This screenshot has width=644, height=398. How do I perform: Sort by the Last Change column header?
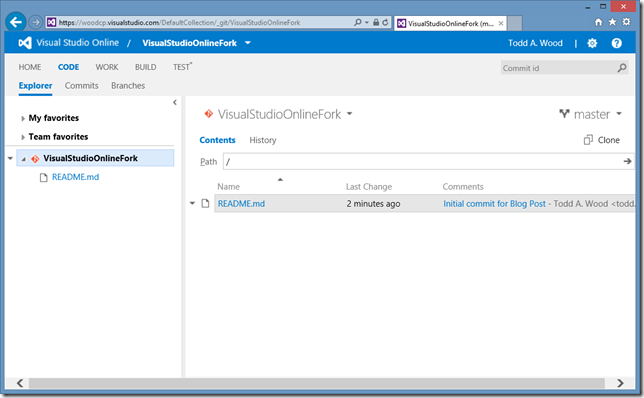(x=369, y=186)
